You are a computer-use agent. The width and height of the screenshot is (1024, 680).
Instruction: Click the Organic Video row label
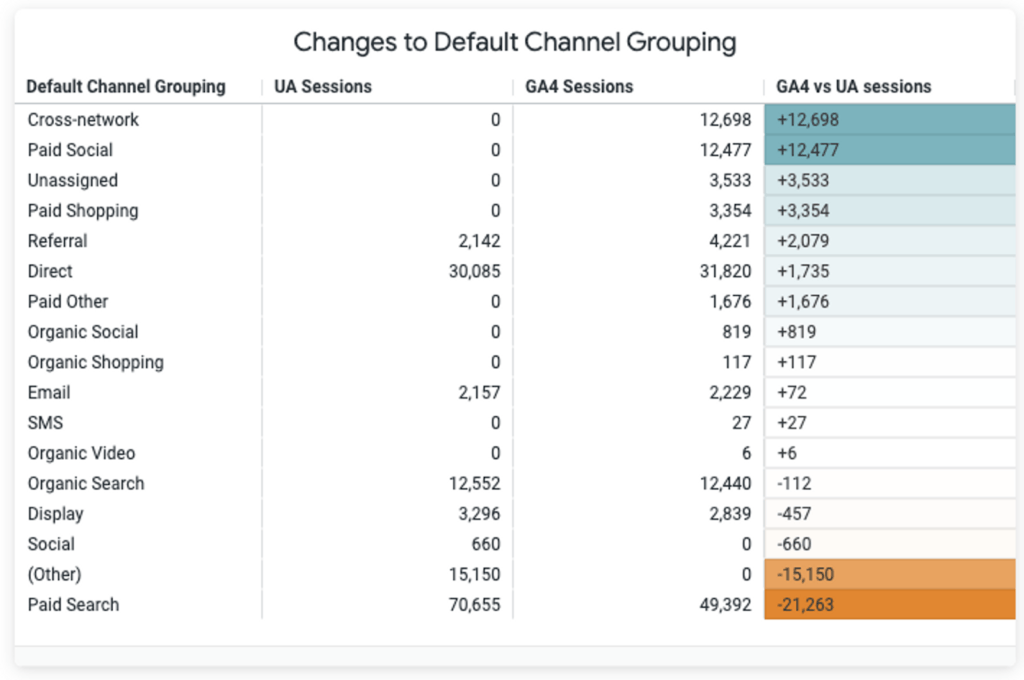coord(81,454)
